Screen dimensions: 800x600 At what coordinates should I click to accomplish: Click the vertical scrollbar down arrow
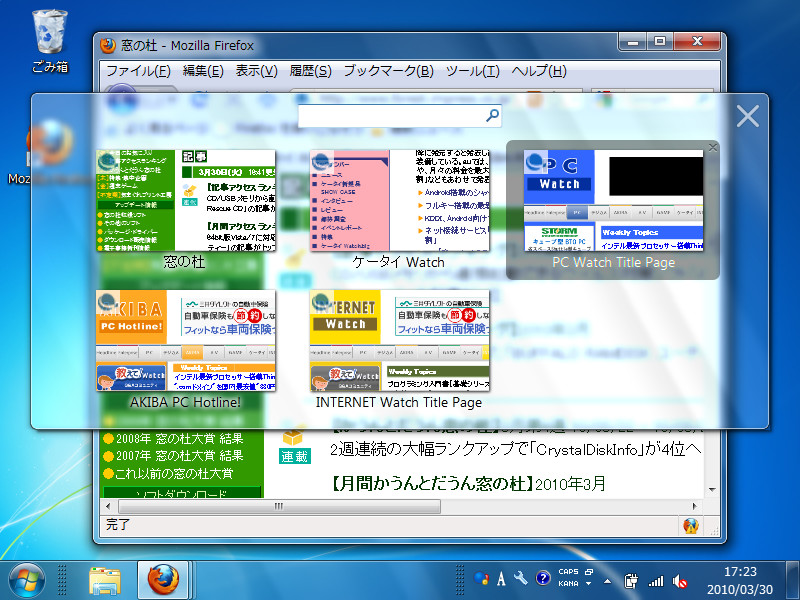(712, 490)
